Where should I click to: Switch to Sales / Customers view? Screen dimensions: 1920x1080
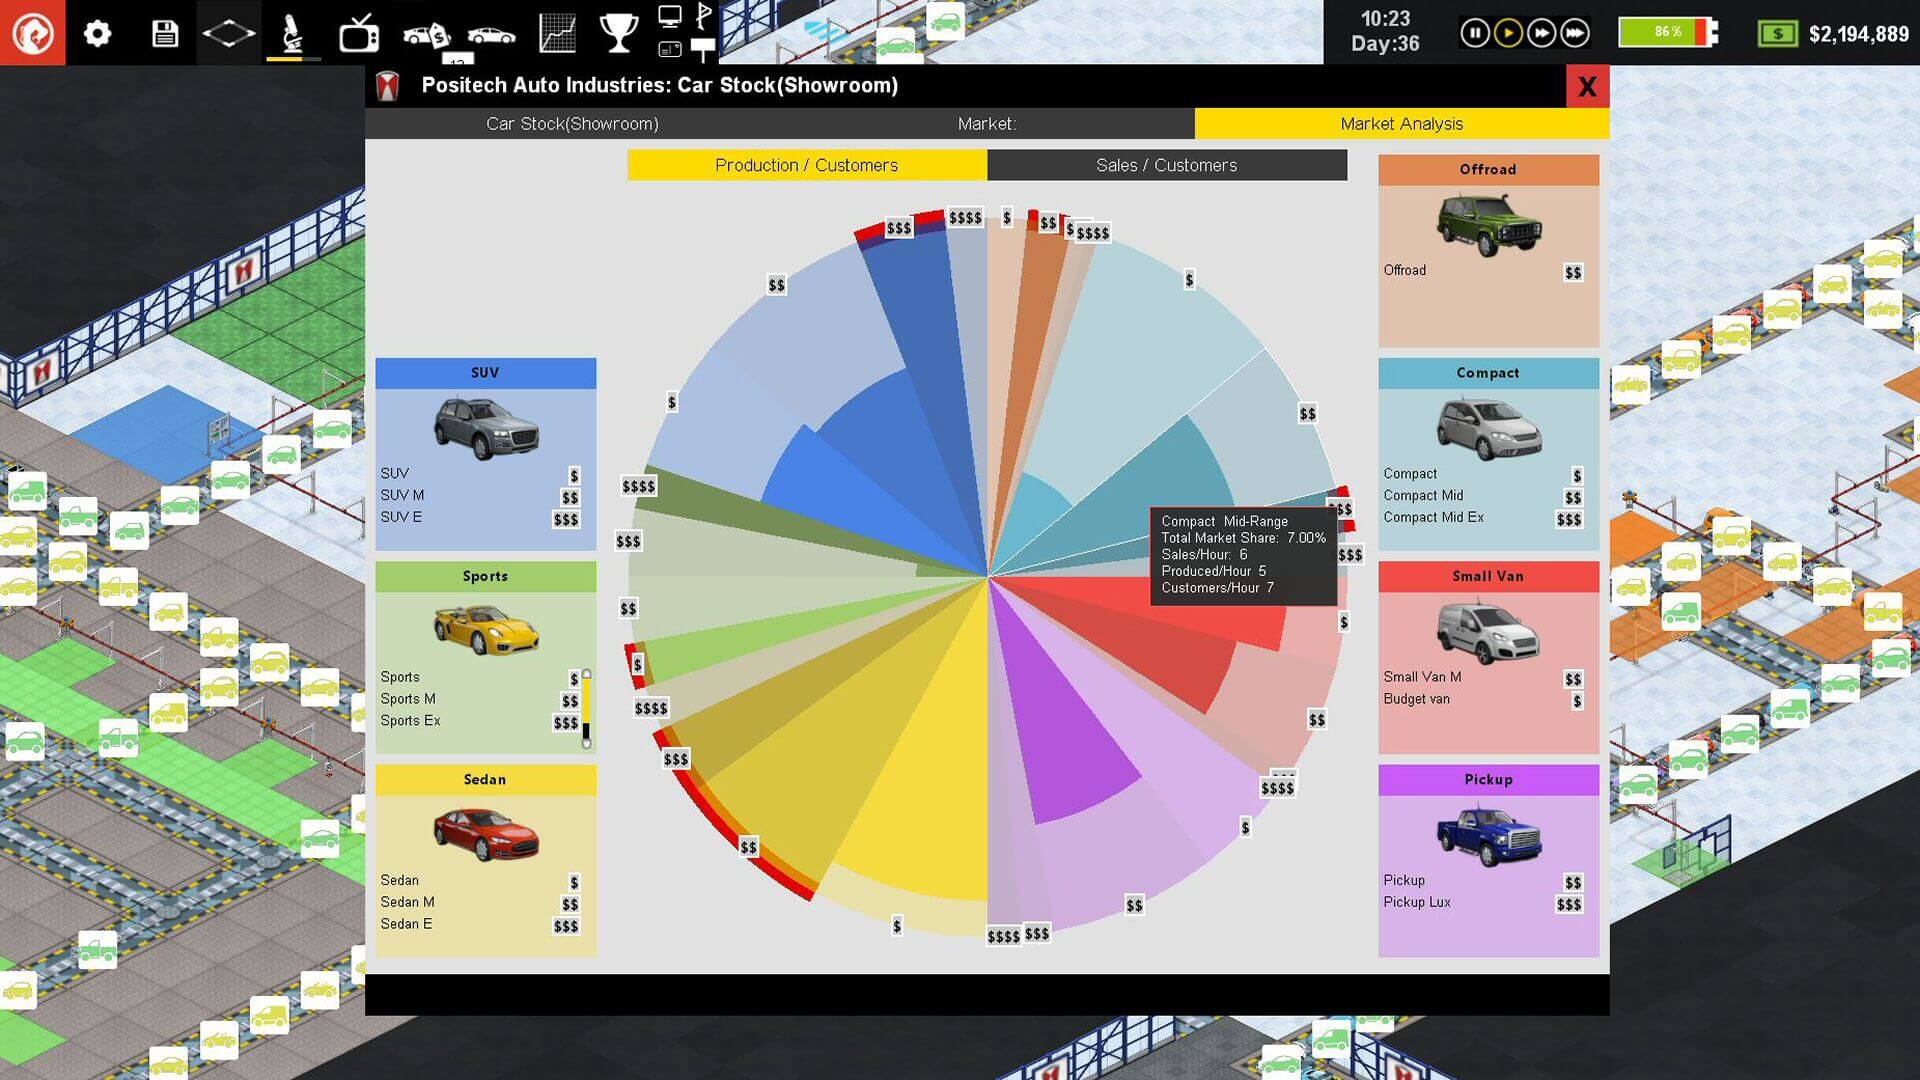click(x=1167, y=165)
